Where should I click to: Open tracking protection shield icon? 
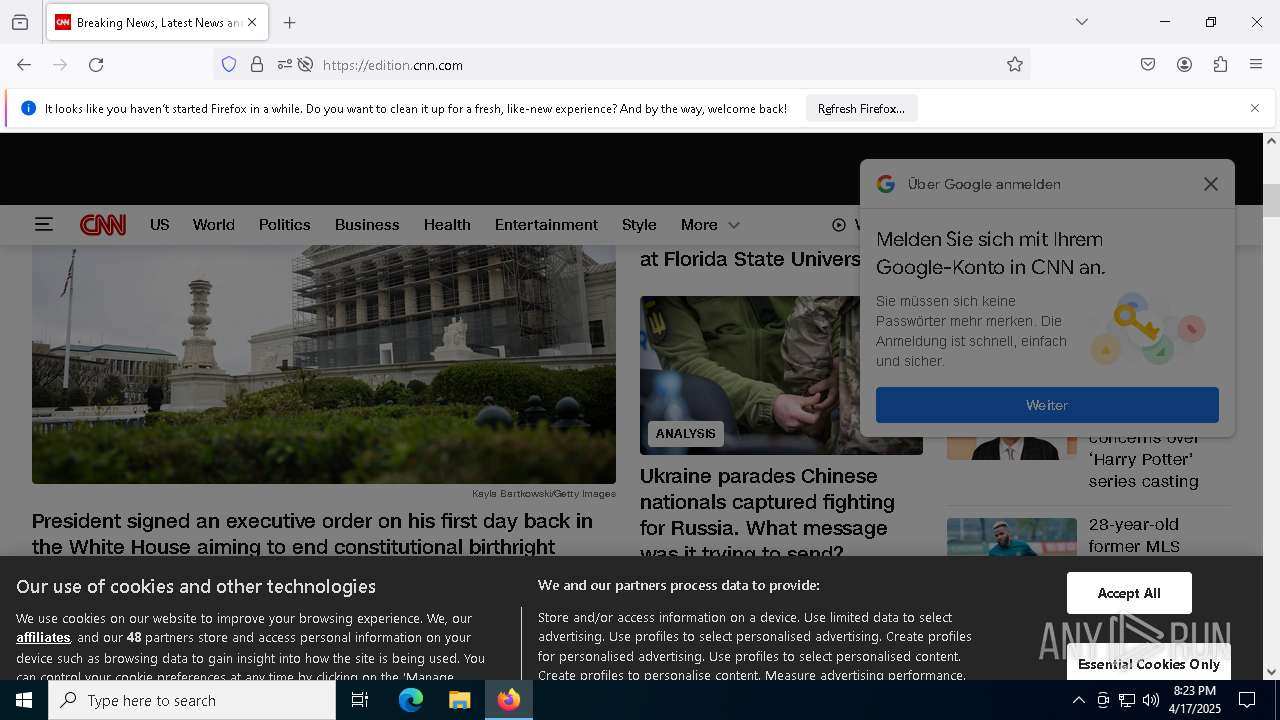click(229, 65)
